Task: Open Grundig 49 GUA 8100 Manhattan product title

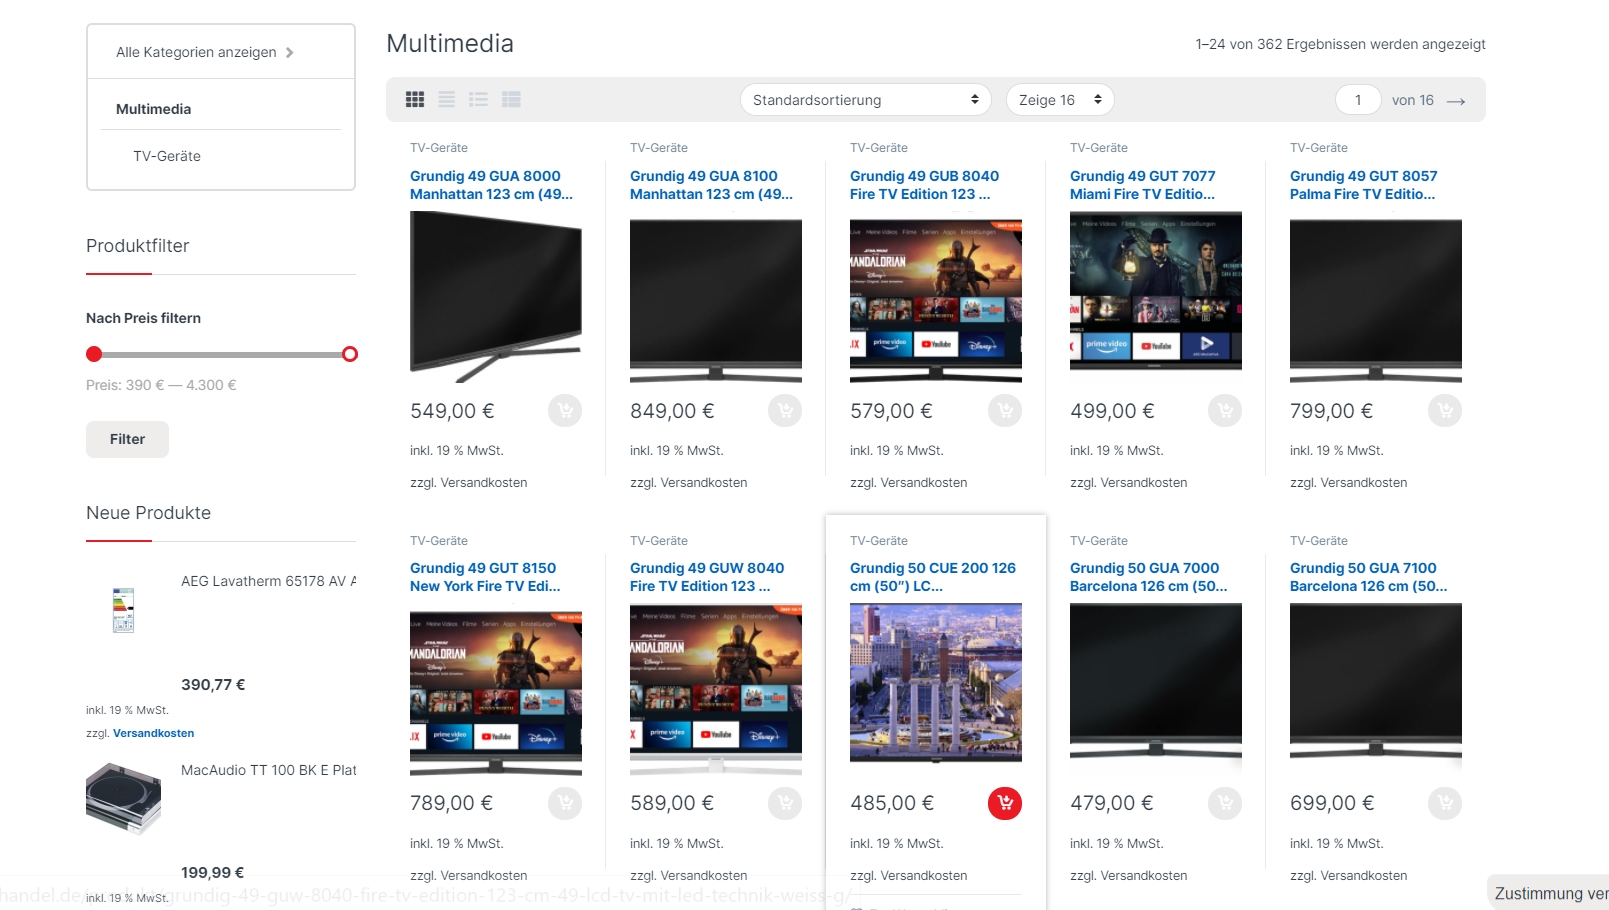Action: tap(711, 185)
